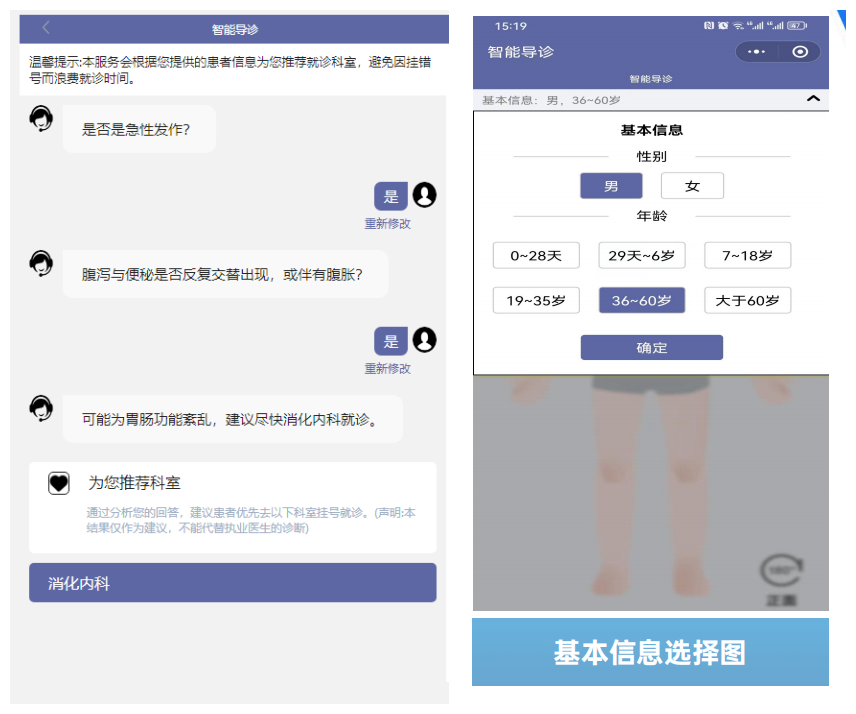Select the 29天~6岁 age option
The image size is (856, 714).
pos(641,255)
